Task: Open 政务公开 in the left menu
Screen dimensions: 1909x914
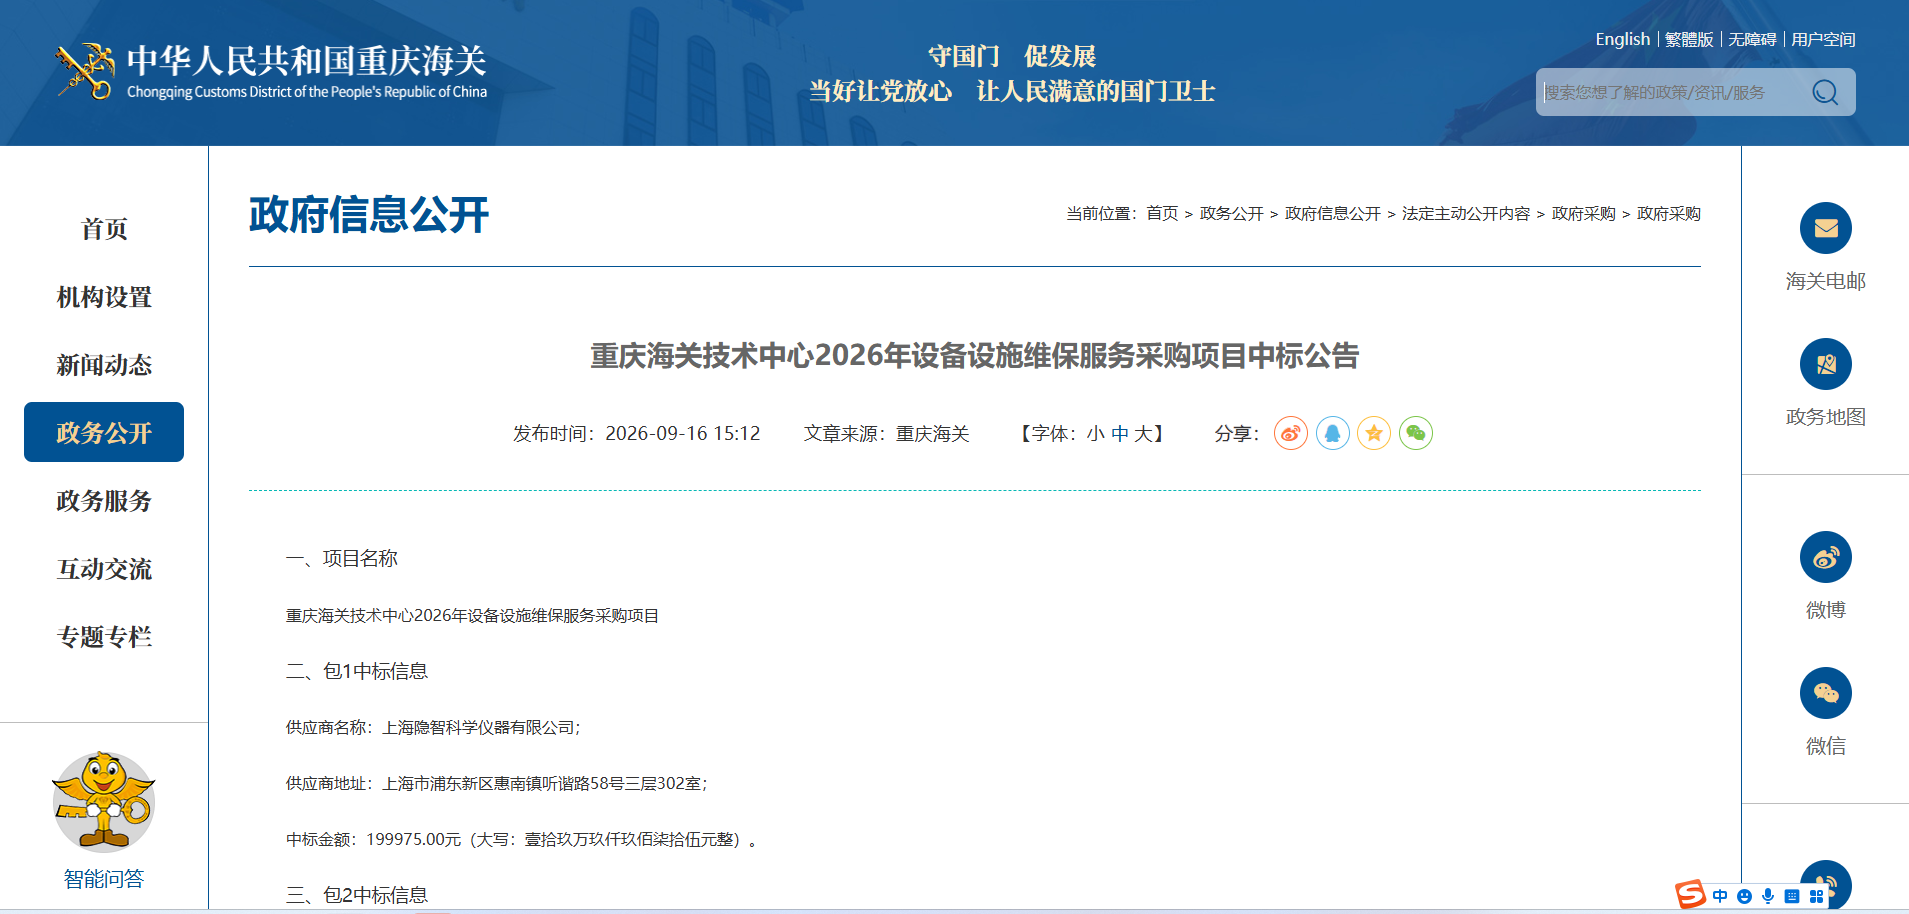Action: coord(104,432)
